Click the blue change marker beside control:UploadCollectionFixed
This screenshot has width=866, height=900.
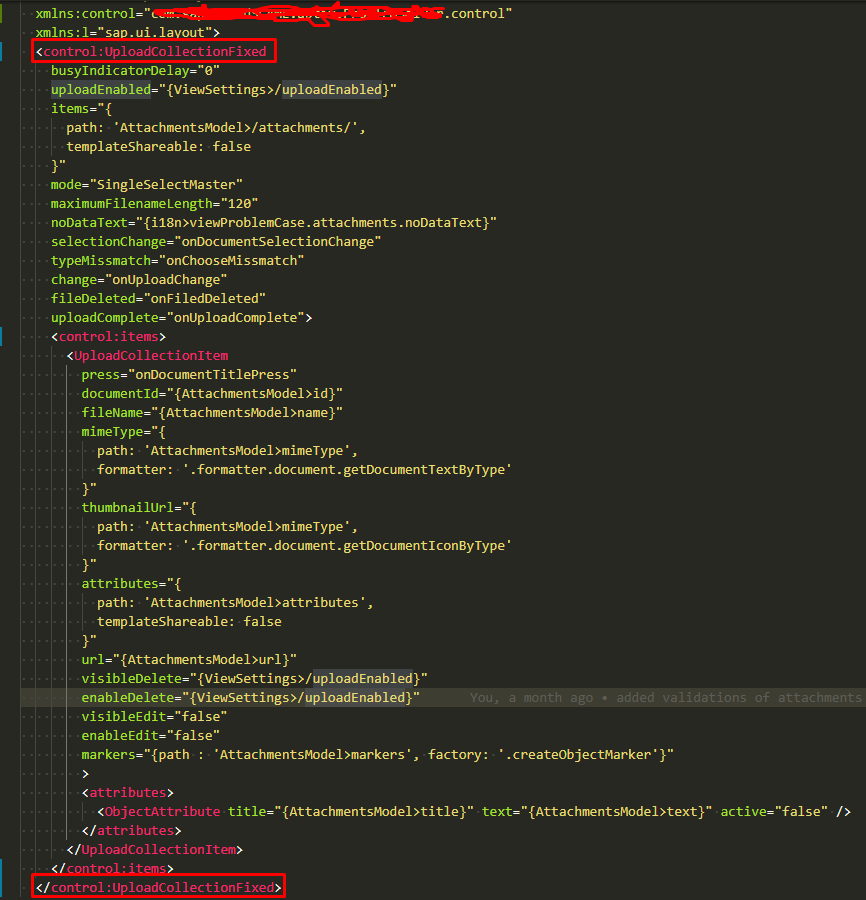click(x=4, y=51)
